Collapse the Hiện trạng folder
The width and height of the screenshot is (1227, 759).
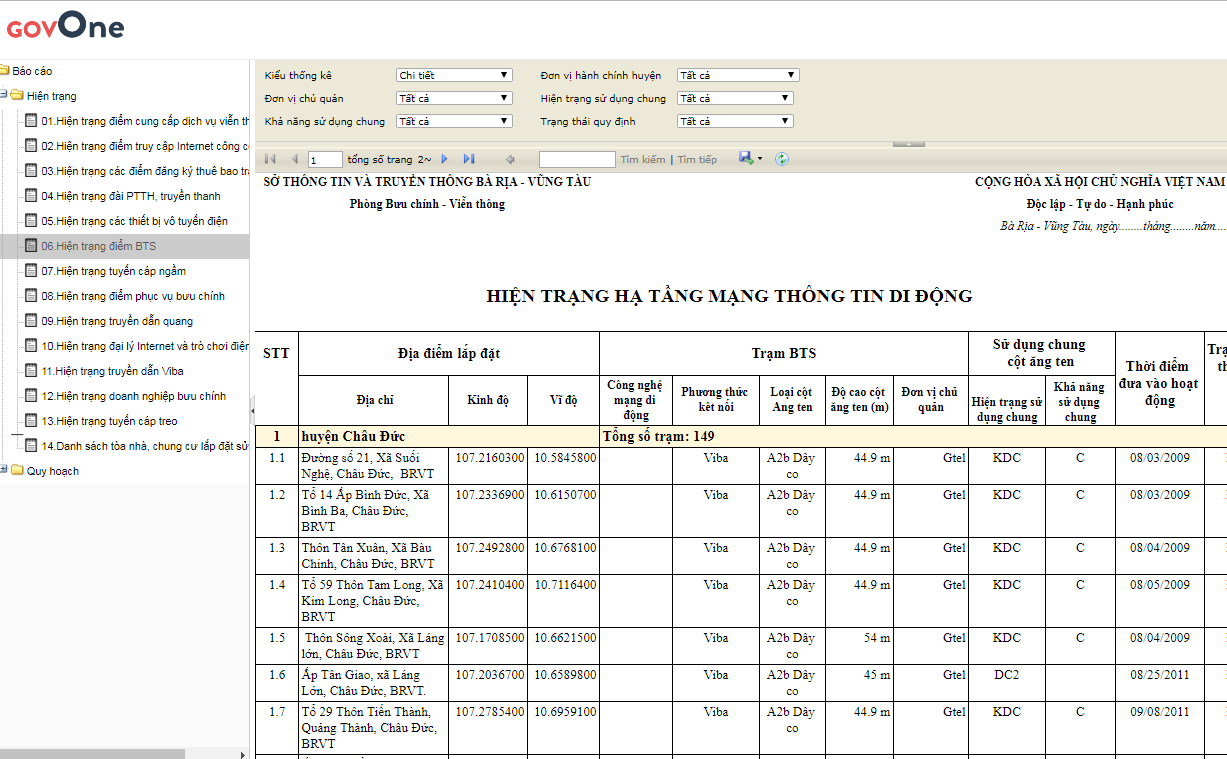[x=4, y=96]
